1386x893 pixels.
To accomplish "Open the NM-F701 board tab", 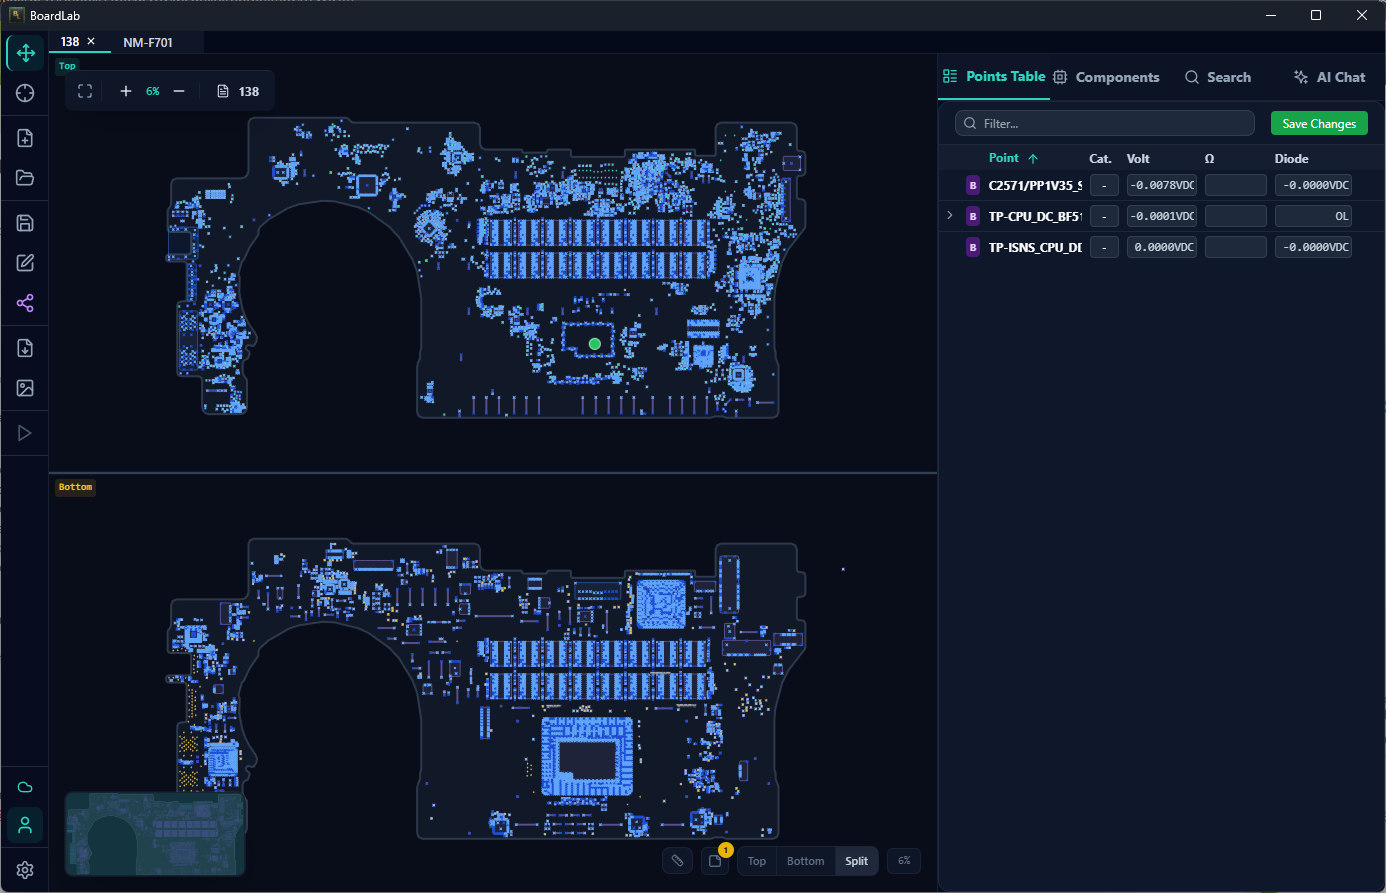I will click(x=145, y=42).
